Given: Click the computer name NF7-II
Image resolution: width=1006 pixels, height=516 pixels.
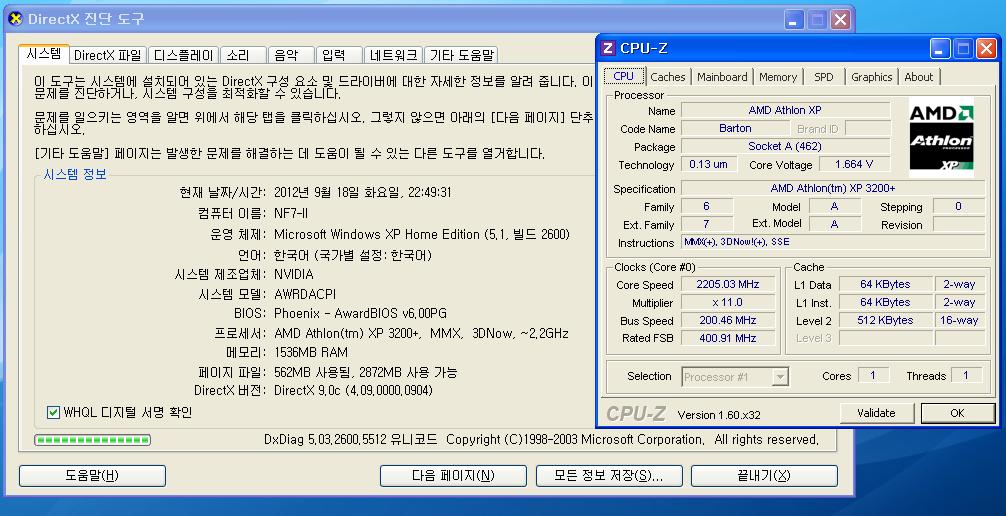Looking at the screenshot, I should click(x=291, y=213).
